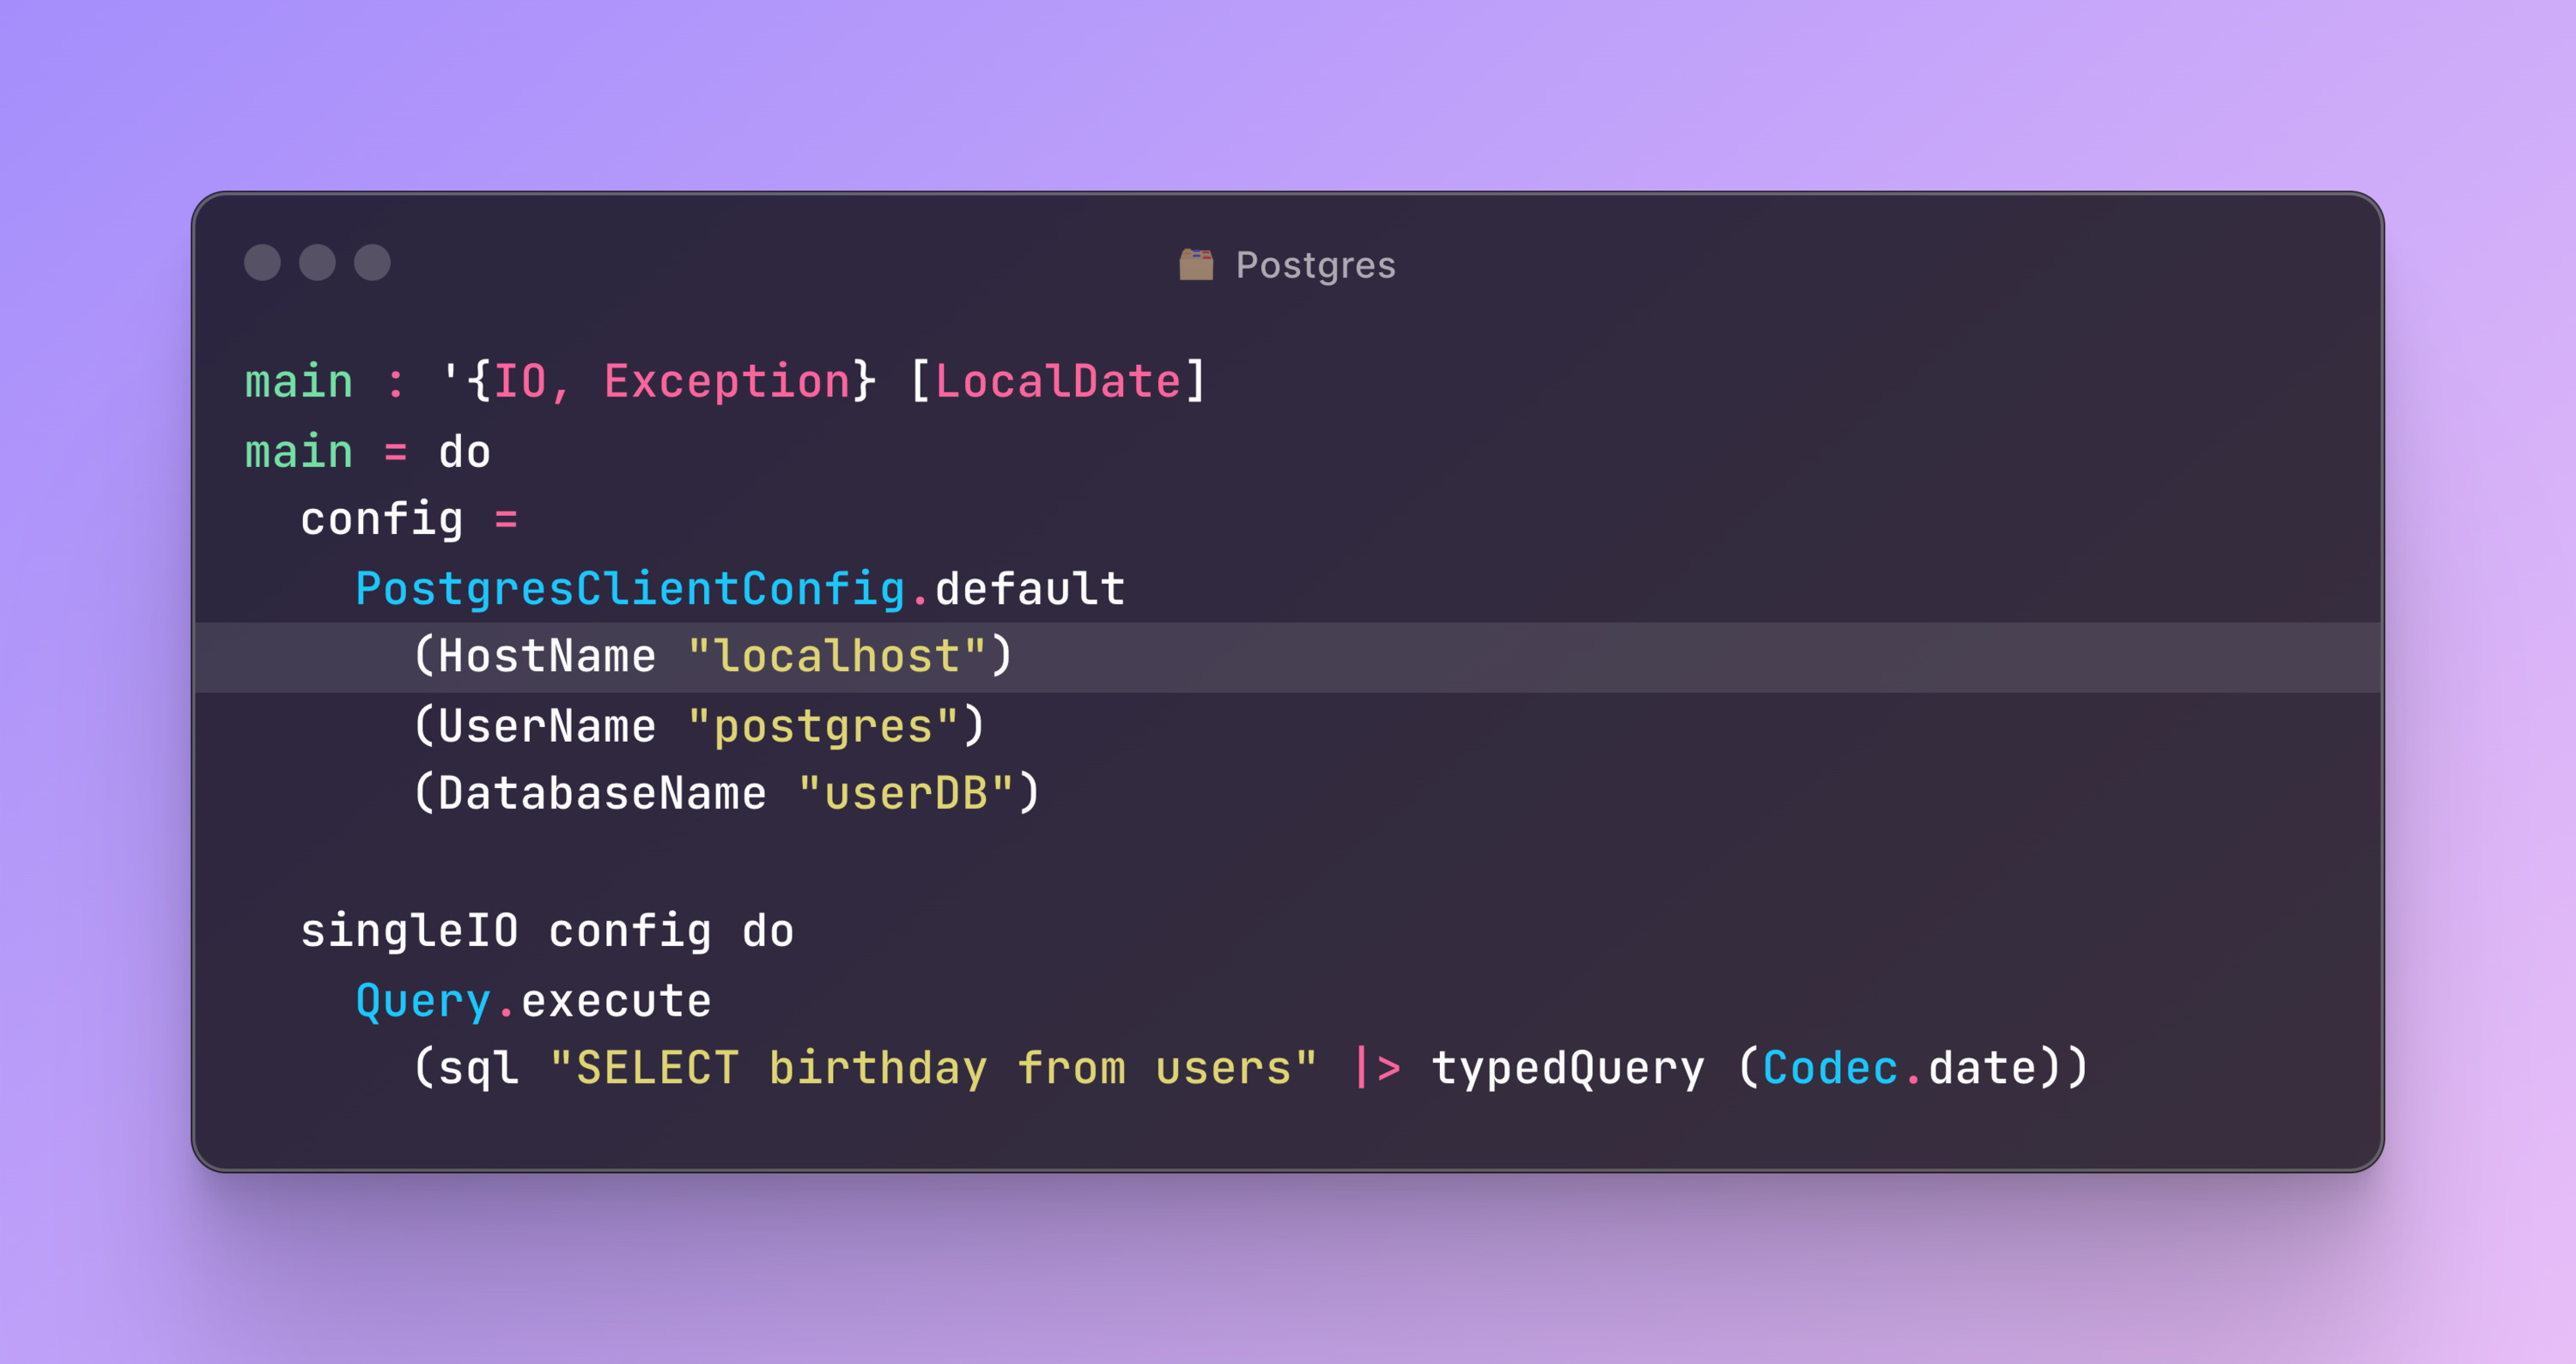Click the middle gray window dot

point(317,263)
